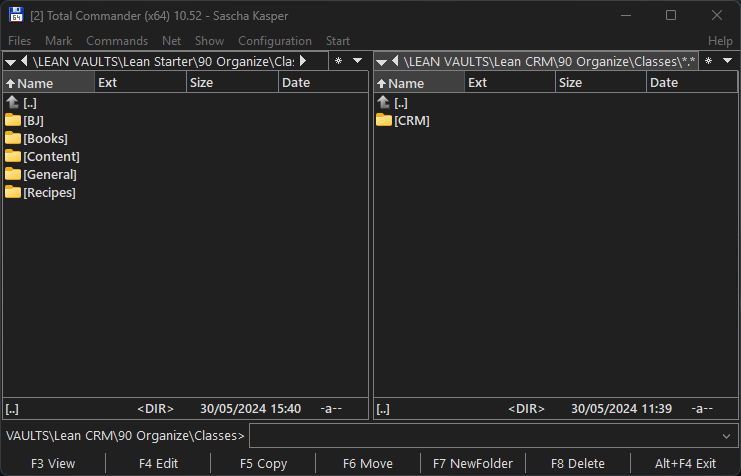
Task: Select the [Books] folder name
Action: click(45, 138)
